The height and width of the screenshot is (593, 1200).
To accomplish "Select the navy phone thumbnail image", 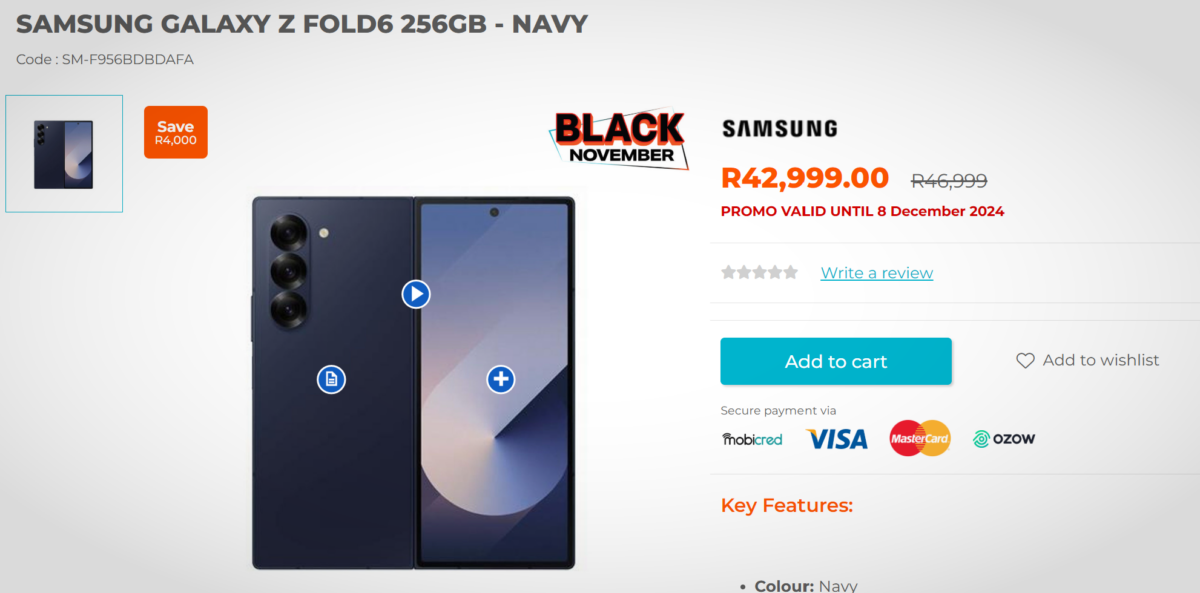I will pyautogui.click(x=64, y=154).
